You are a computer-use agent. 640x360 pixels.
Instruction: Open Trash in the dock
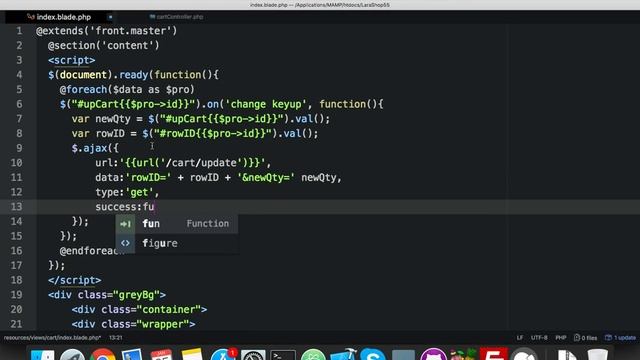[598, 354]
